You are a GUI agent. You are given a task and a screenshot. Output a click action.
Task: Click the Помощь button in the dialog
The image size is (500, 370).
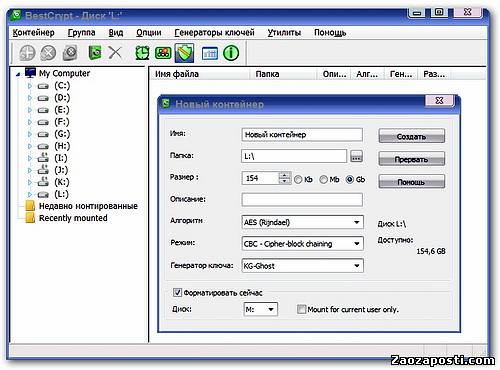(412, 182)
